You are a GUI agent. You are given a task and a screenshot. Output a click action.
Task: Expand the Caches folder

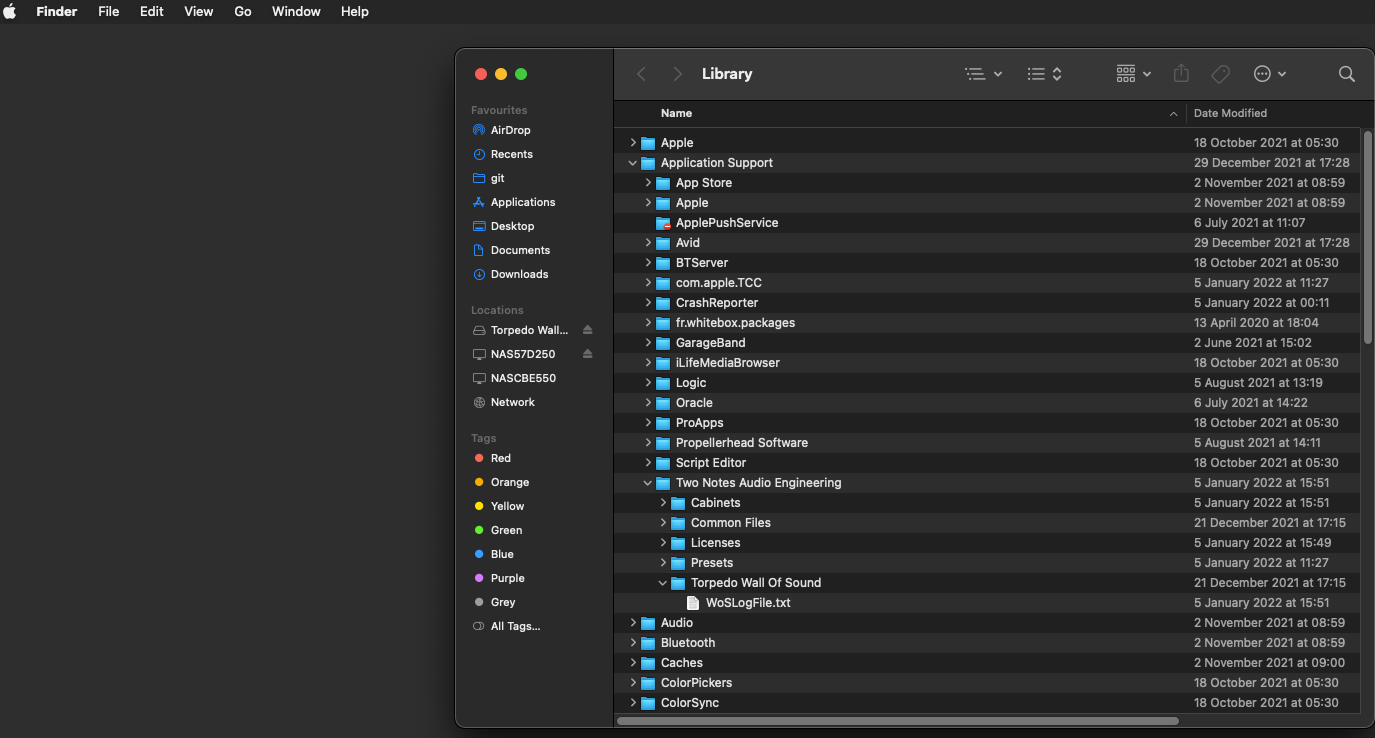(x=633, y=663)
